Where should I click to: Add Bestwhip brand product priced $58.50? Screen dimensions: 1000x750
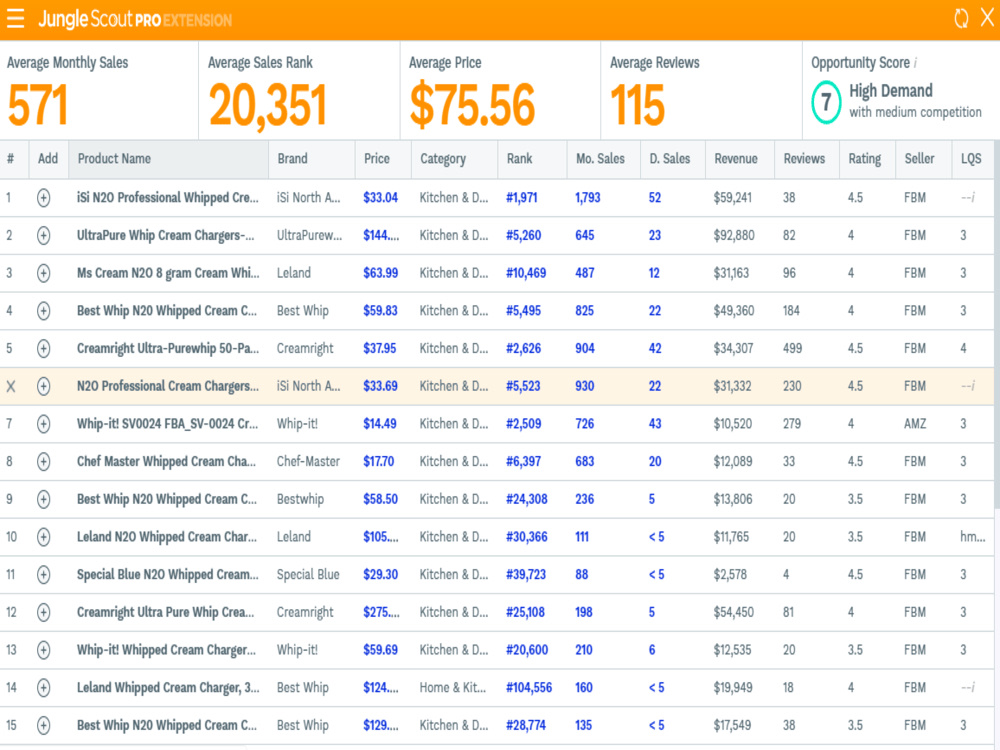point(43,499)
